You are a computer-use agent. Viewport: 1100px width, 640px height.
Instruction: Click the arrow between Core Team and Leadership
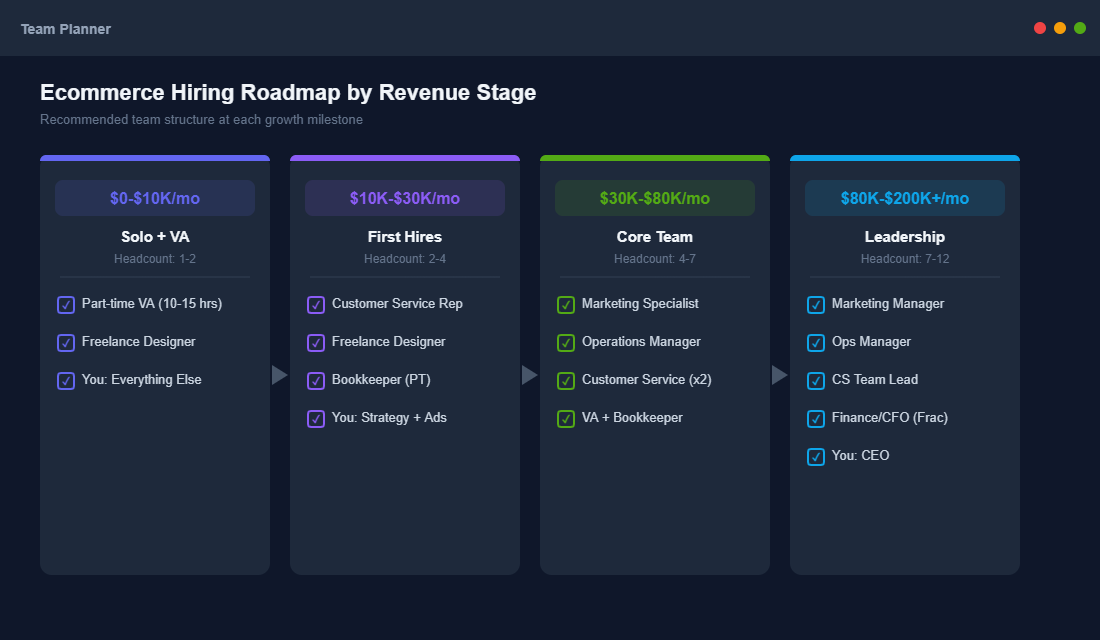pos(780,375)
